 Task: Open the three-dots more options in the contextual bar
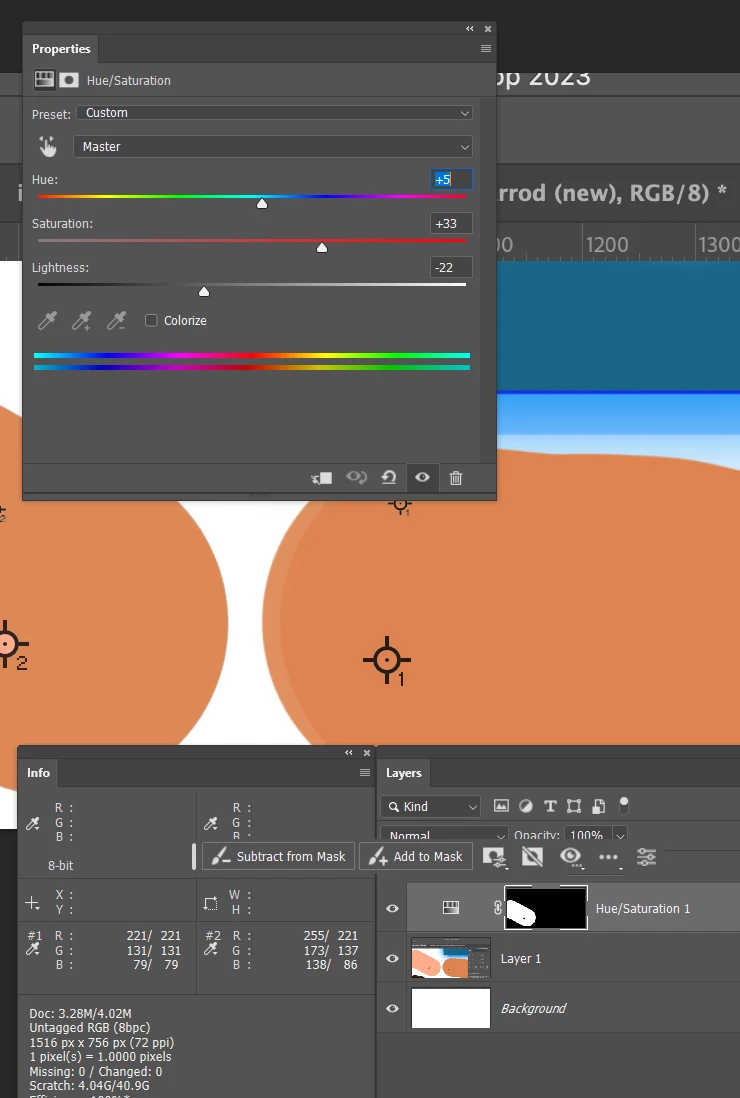(x=608, y=856)
